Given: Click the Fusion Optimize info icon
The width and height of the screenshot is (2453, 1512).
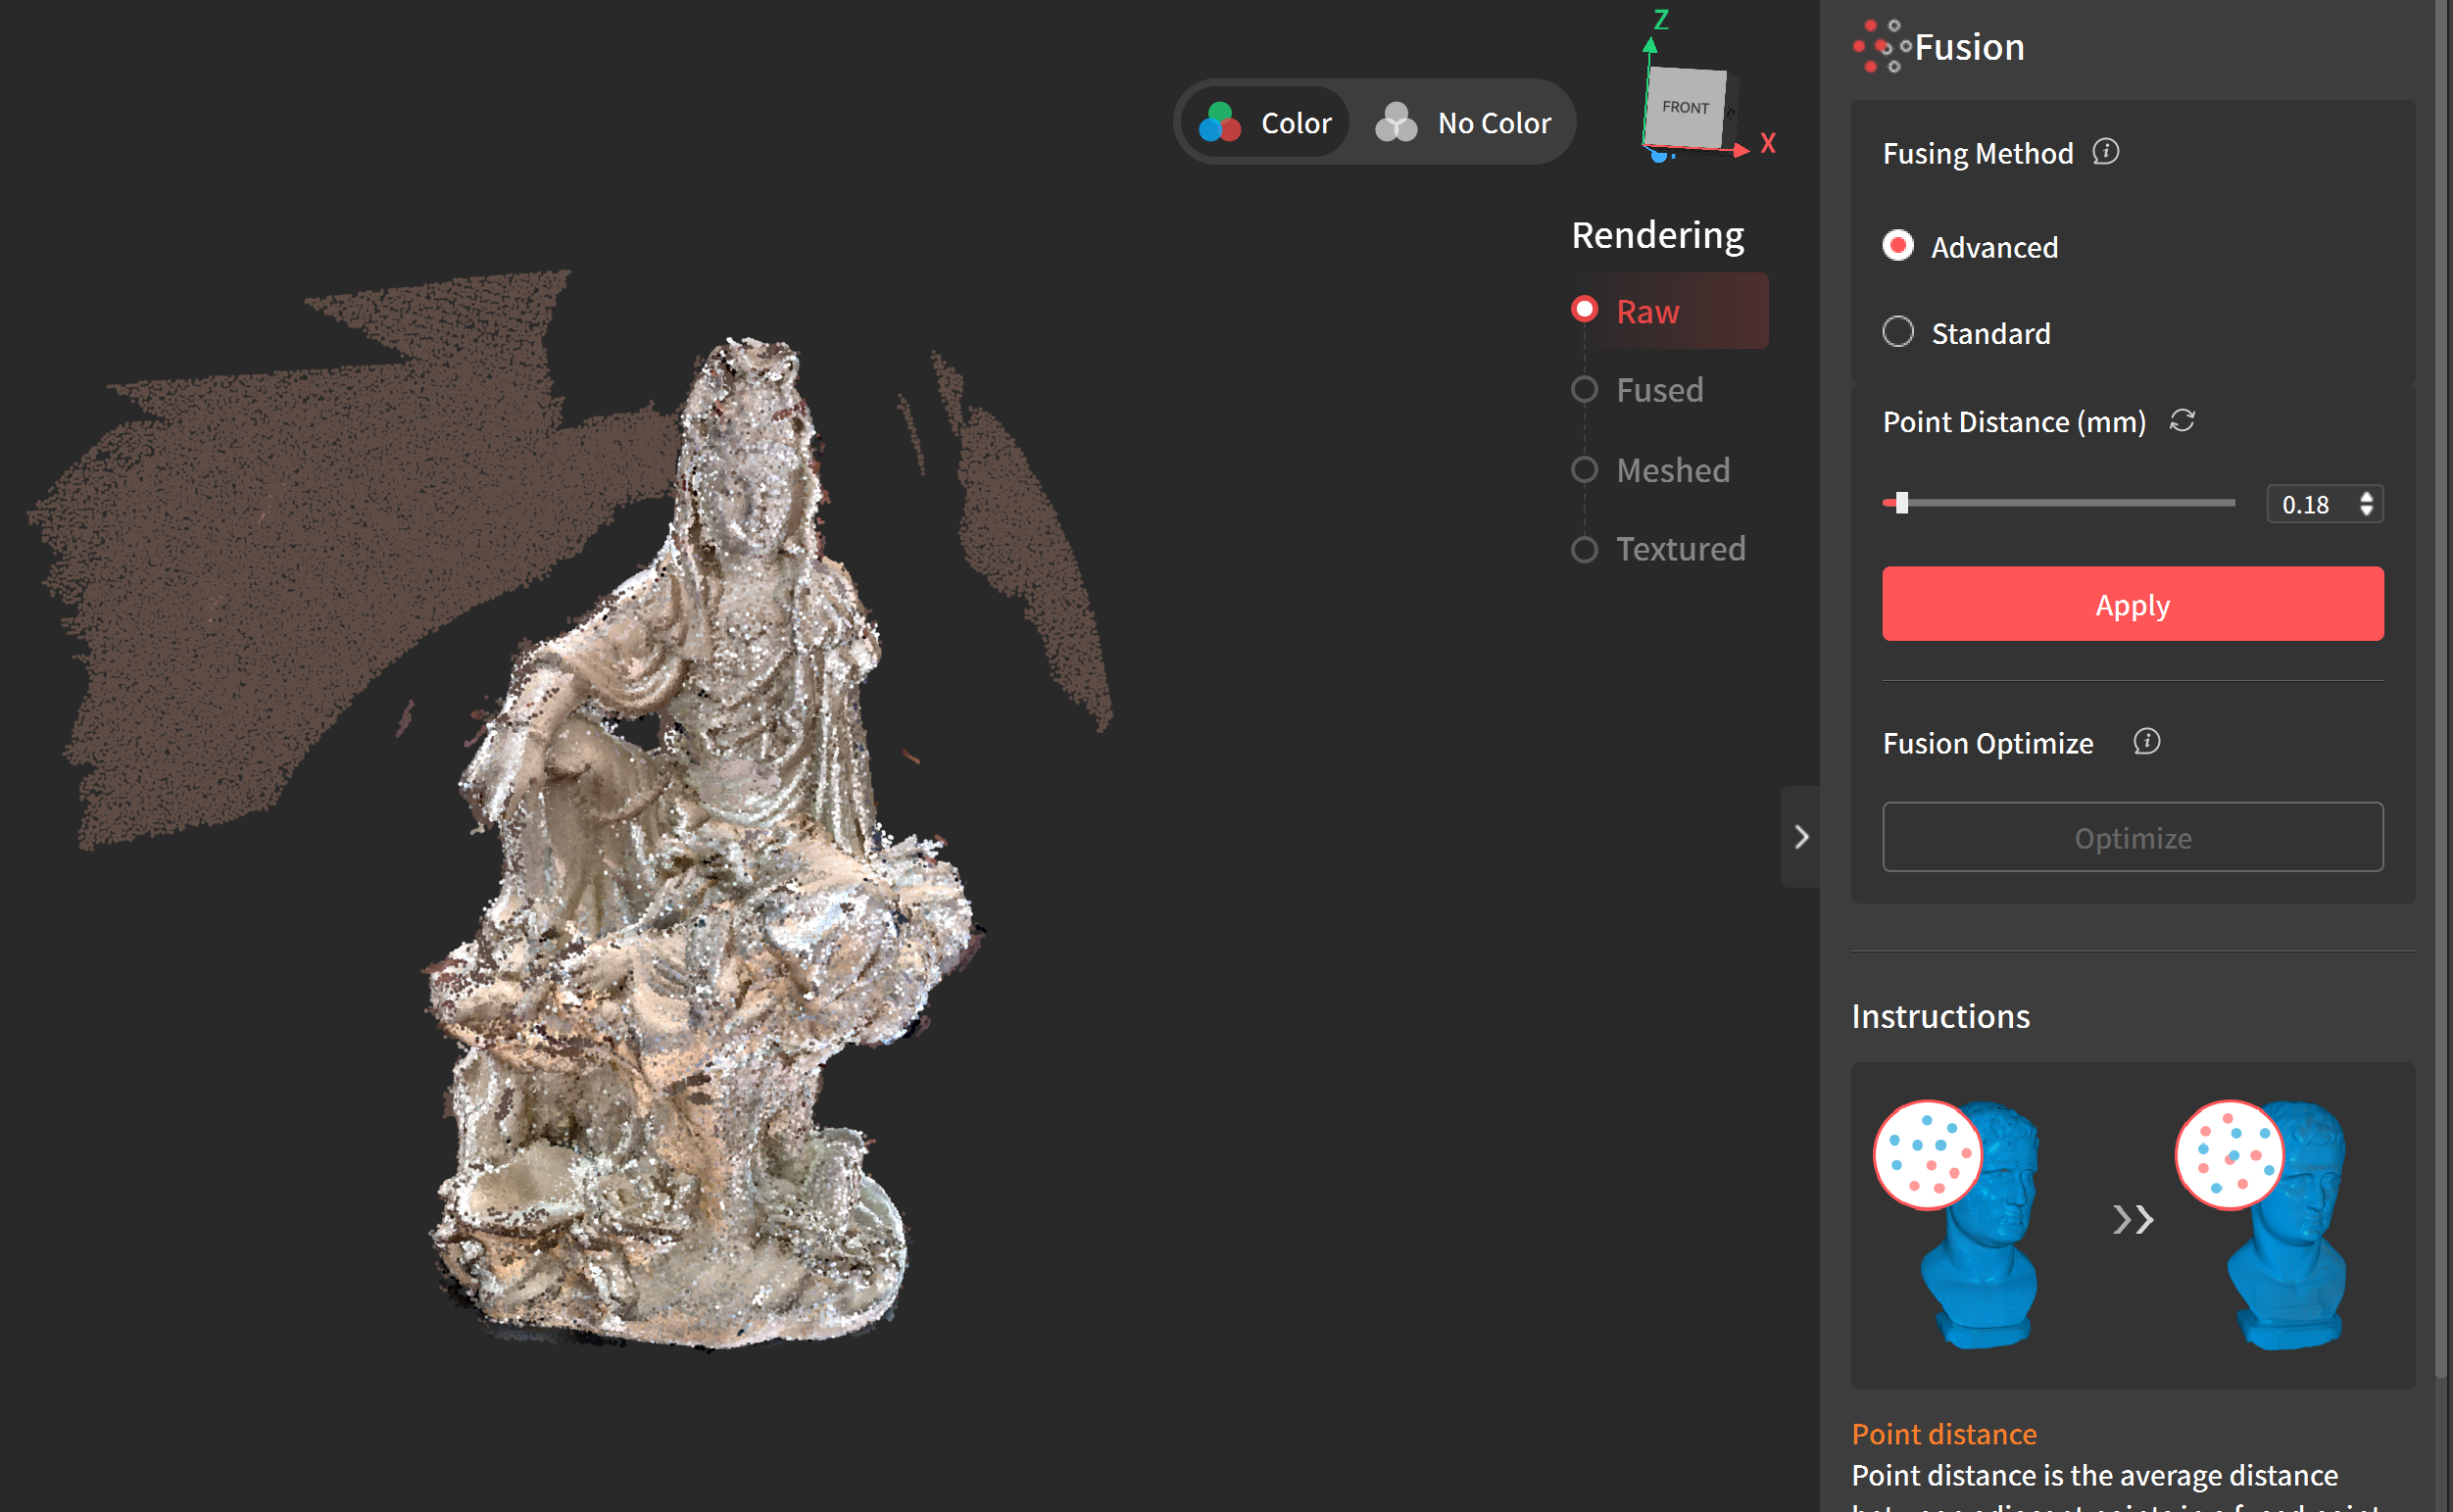Looking at the screenshot, I should [x=2146, y=742].
